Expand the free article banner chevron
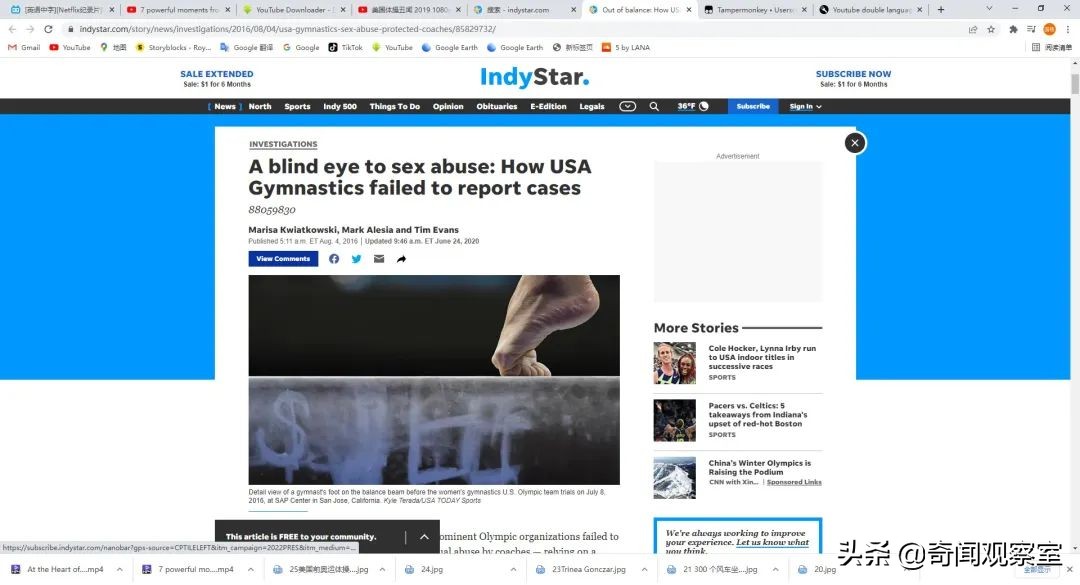1080x585 pixels. click(424, 537)
